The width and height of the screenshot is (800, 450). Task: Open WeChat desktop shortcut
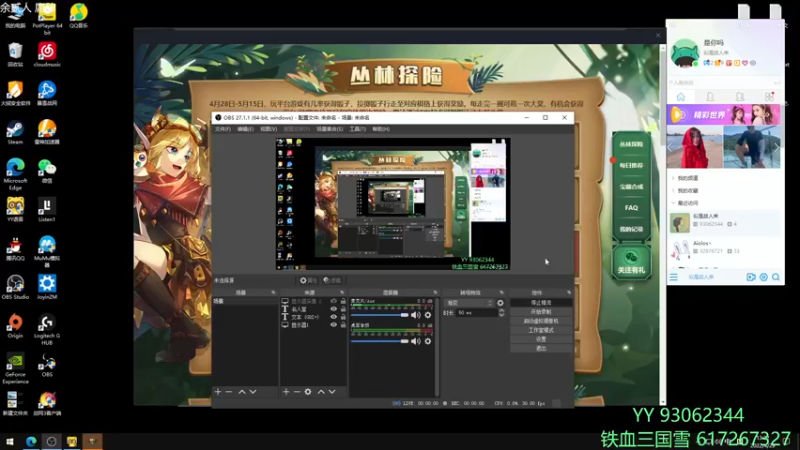[x=47, y=171]
